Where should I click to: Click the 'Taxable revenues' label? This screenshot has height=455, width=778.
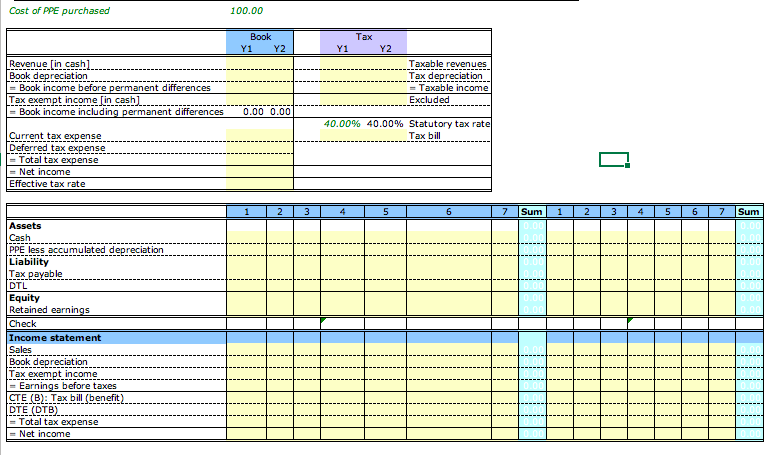tap(448, 64)
